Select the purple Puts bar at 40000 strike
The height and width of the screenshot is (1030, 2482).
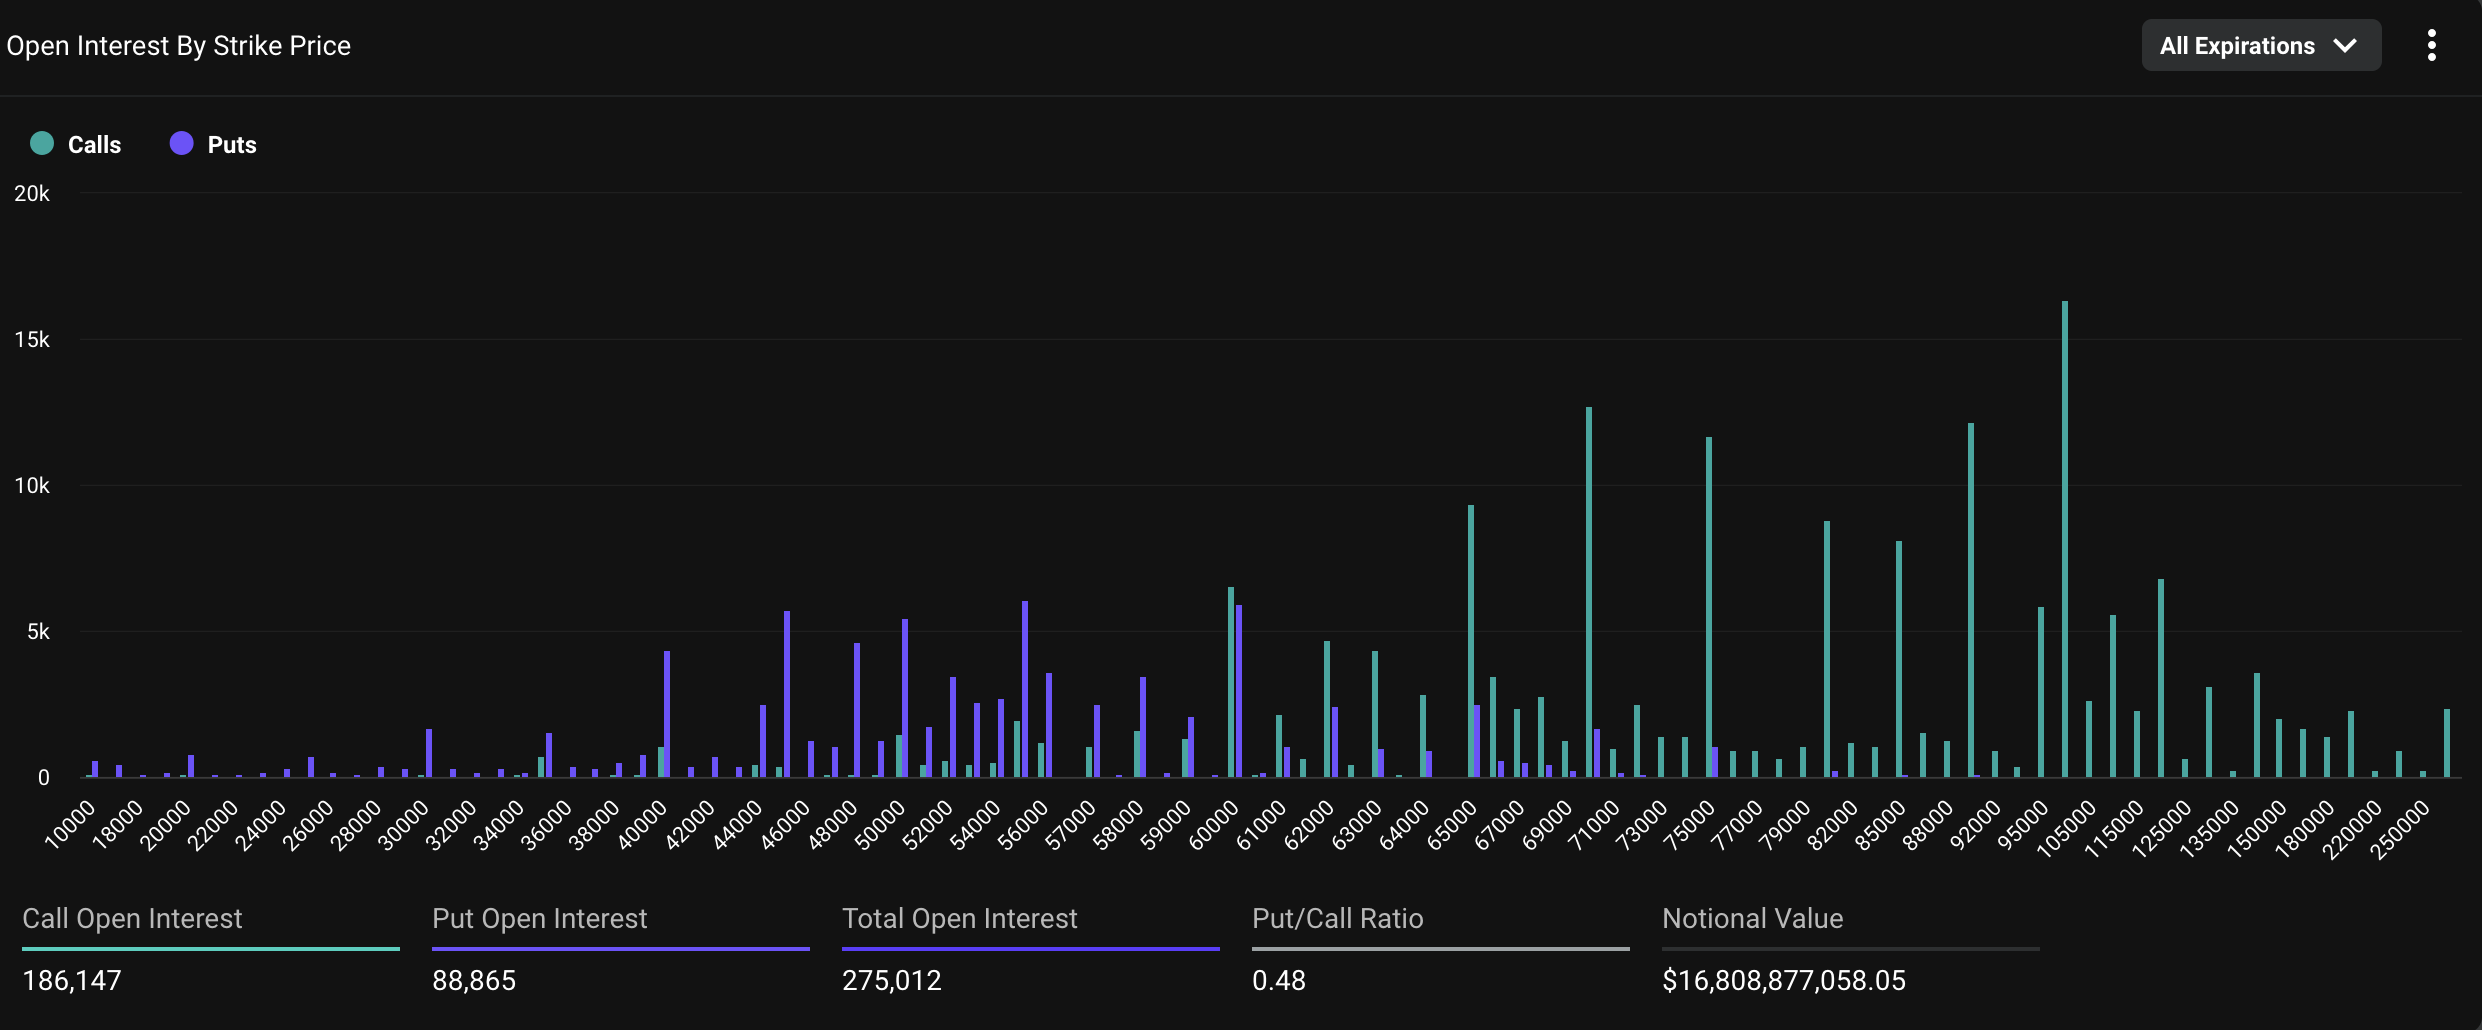(667, 714)
